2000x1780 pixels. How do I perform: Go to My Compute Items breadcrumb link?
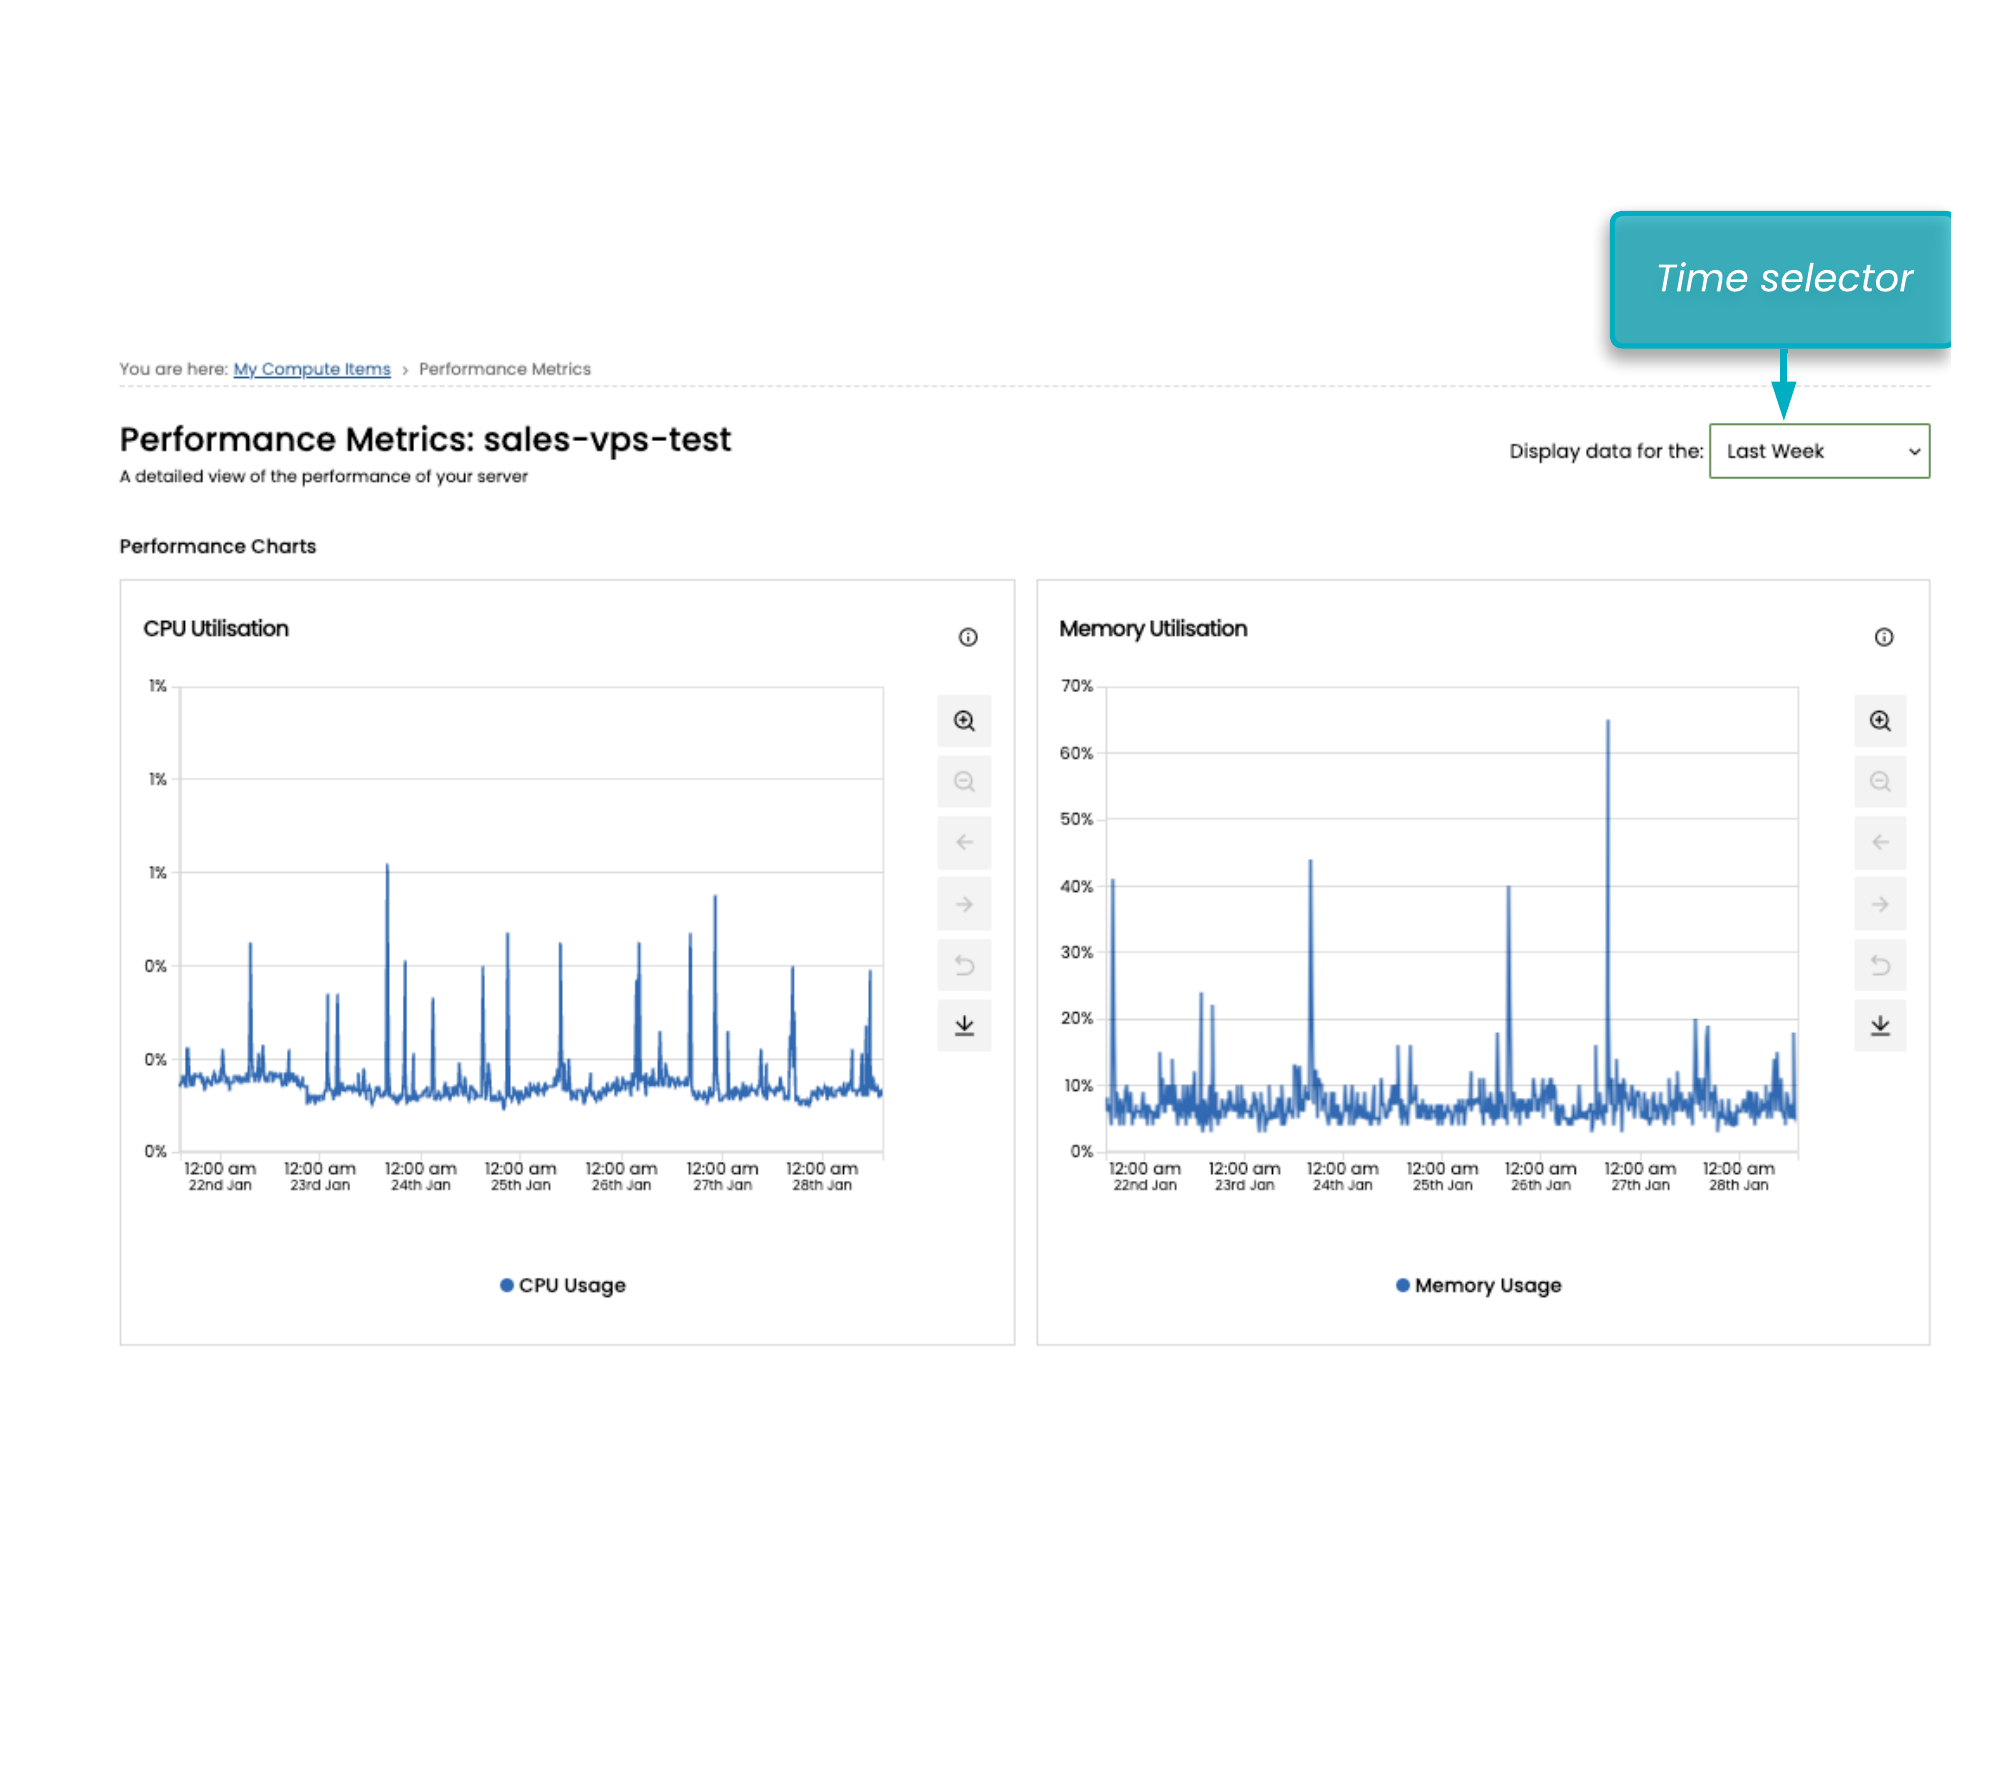[x=312, y=369]
